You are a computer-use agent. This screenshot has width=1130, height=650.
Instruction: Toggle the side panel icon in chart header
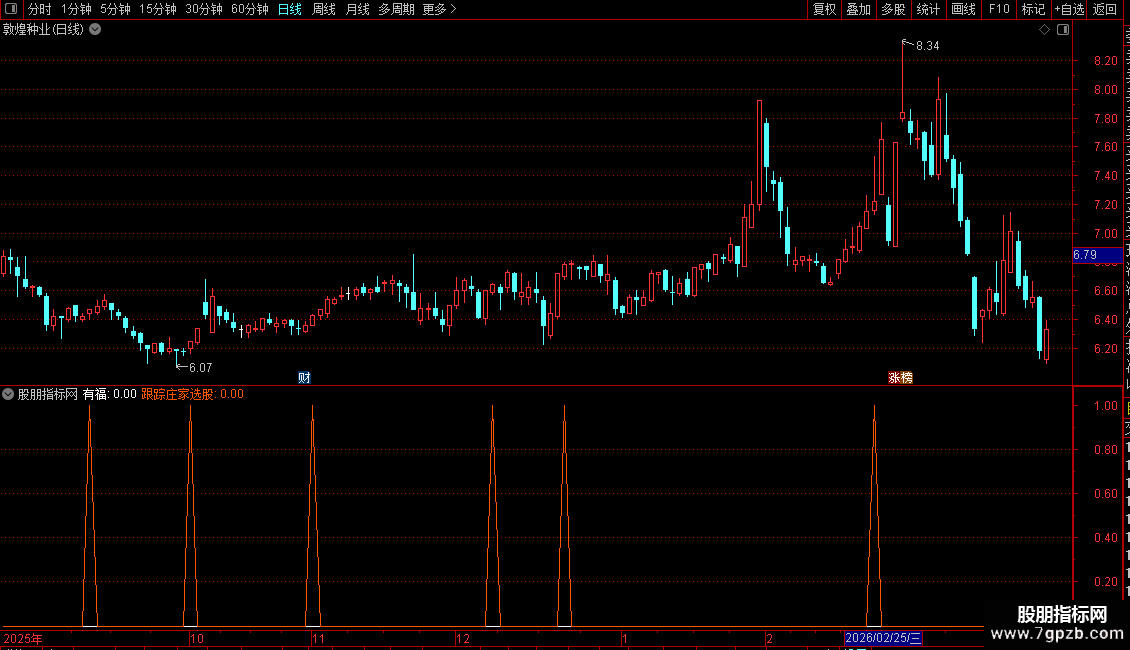tap(1063, 30)
